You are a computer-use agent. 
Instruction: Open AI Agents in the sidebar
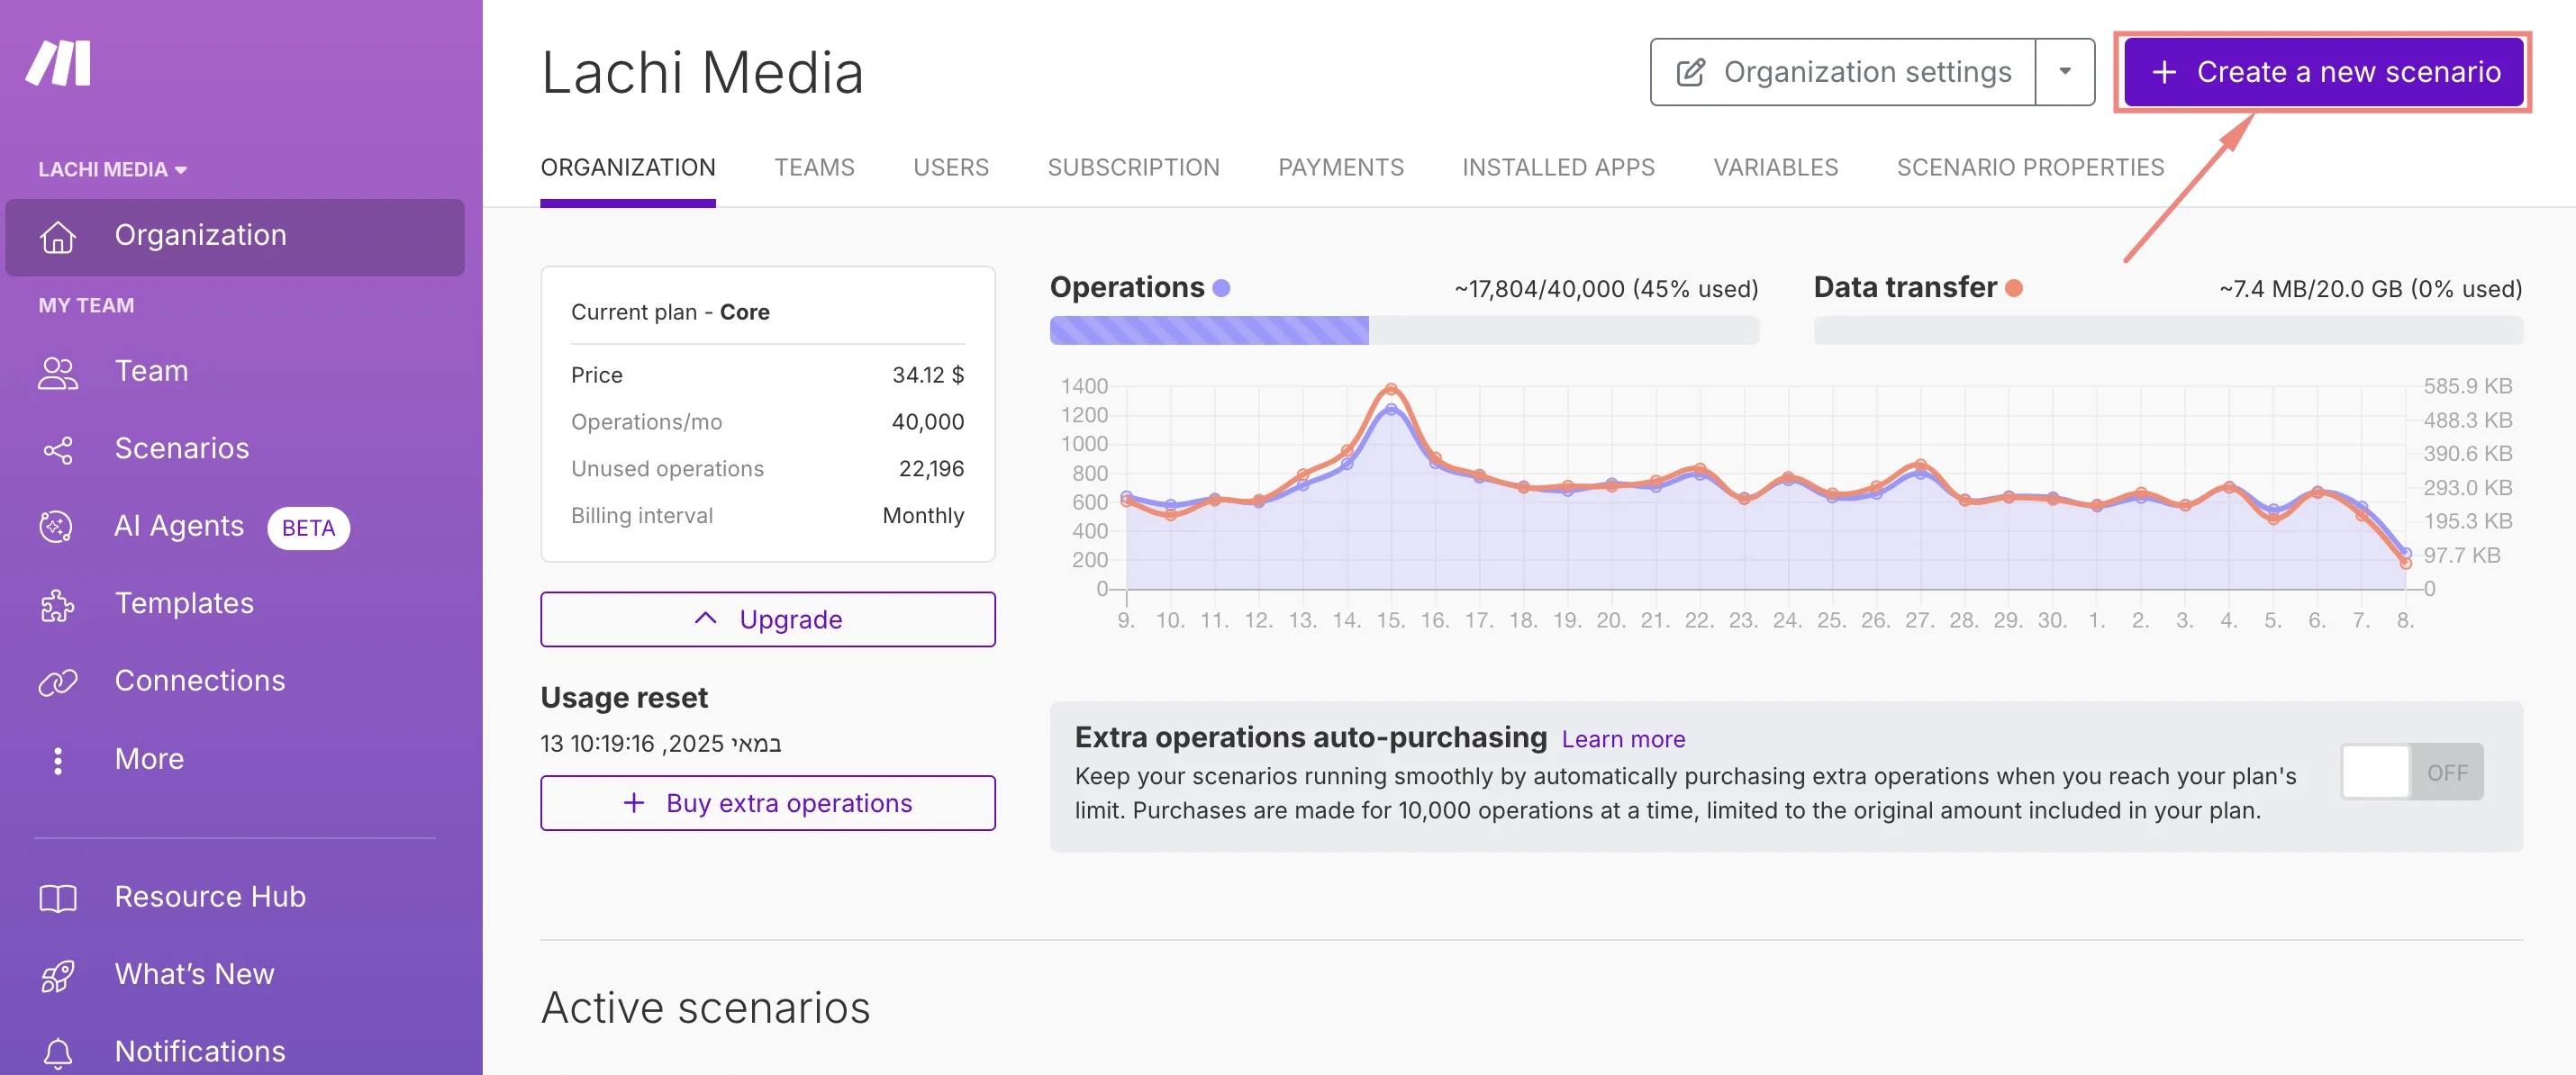[x=235, y=527]
